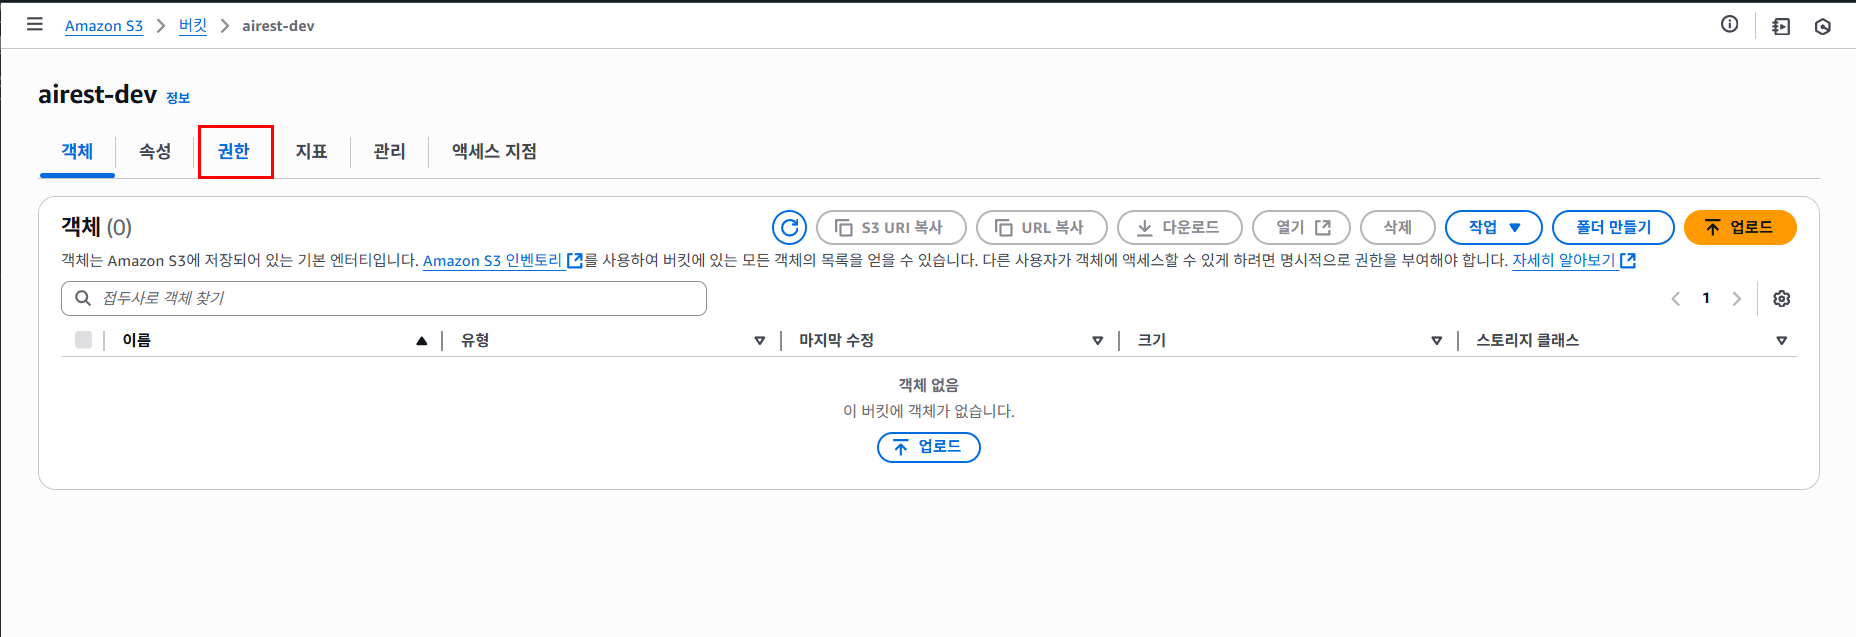Switch to the 속성 tab

(x=155, y=151)
